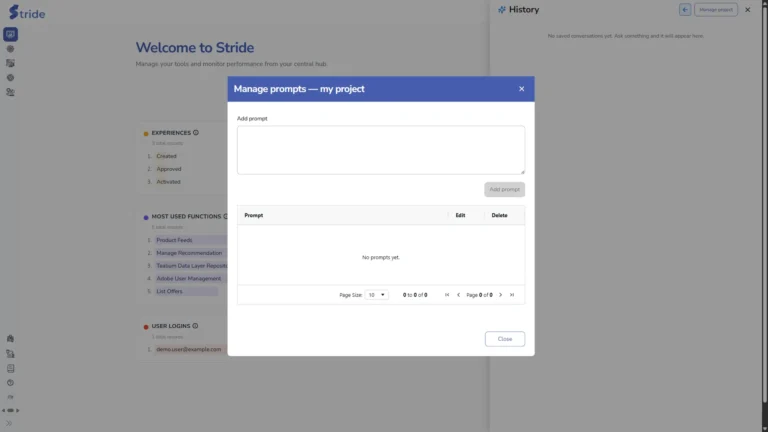Click the 'Welcome to Stride' heading

[x=195, y=48]
